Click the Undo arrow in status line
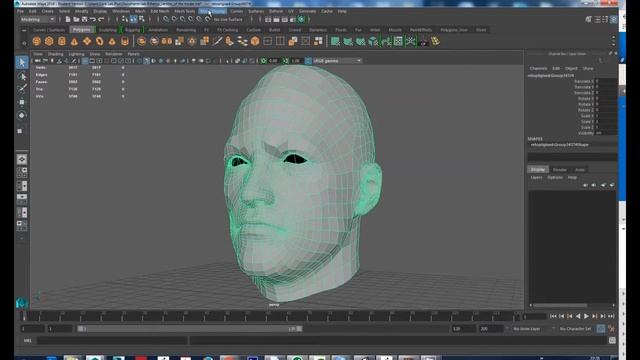 pos(93,19)
